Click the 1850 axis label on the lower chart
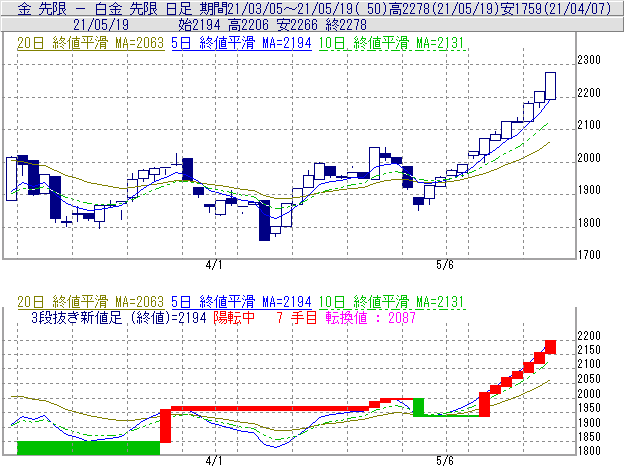The image size is (624, 473). (x=589, y=437)
